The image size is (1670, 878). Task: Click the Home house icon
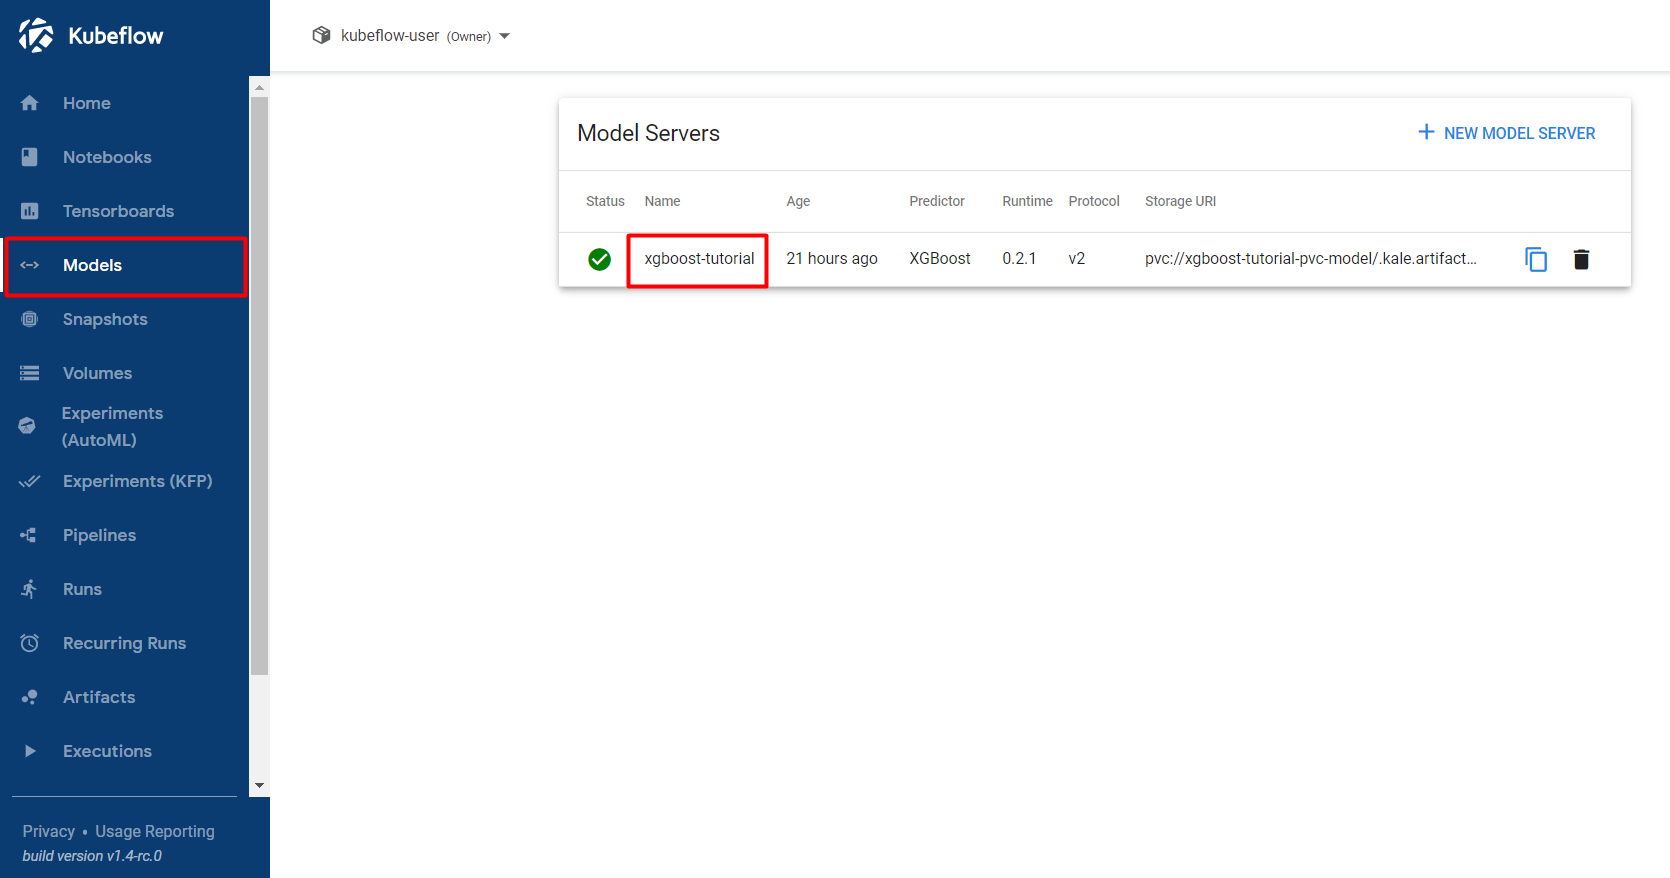click(x=30, y=103)
